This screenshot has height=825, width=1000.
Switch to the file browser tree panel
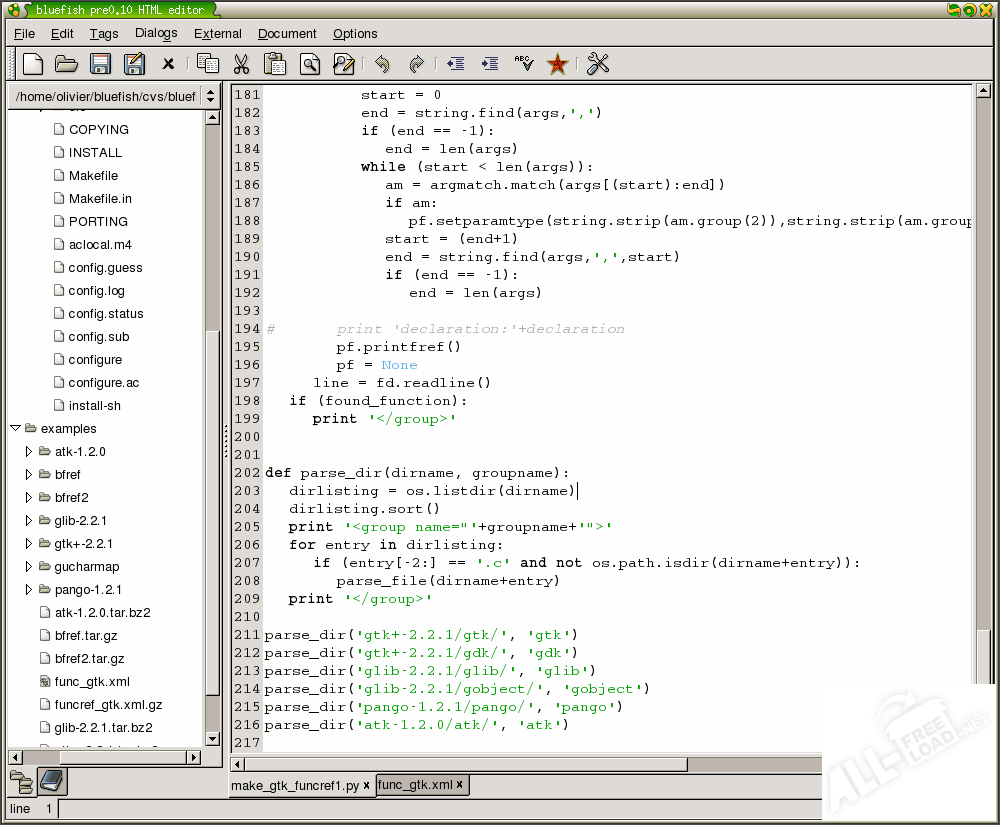coord(21,780)
